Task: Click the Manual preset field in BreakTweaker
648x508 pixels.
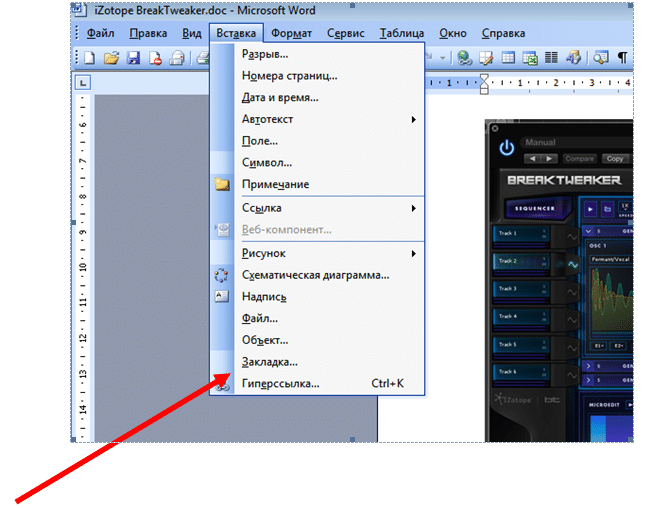Action: [577, 143]
